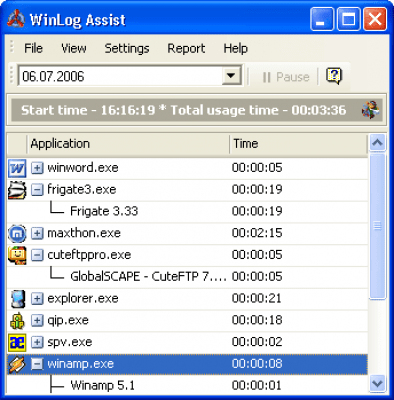Click the cuteftppro.exe icon
This screenshot has width=394, height=400.
click(17, 255)
